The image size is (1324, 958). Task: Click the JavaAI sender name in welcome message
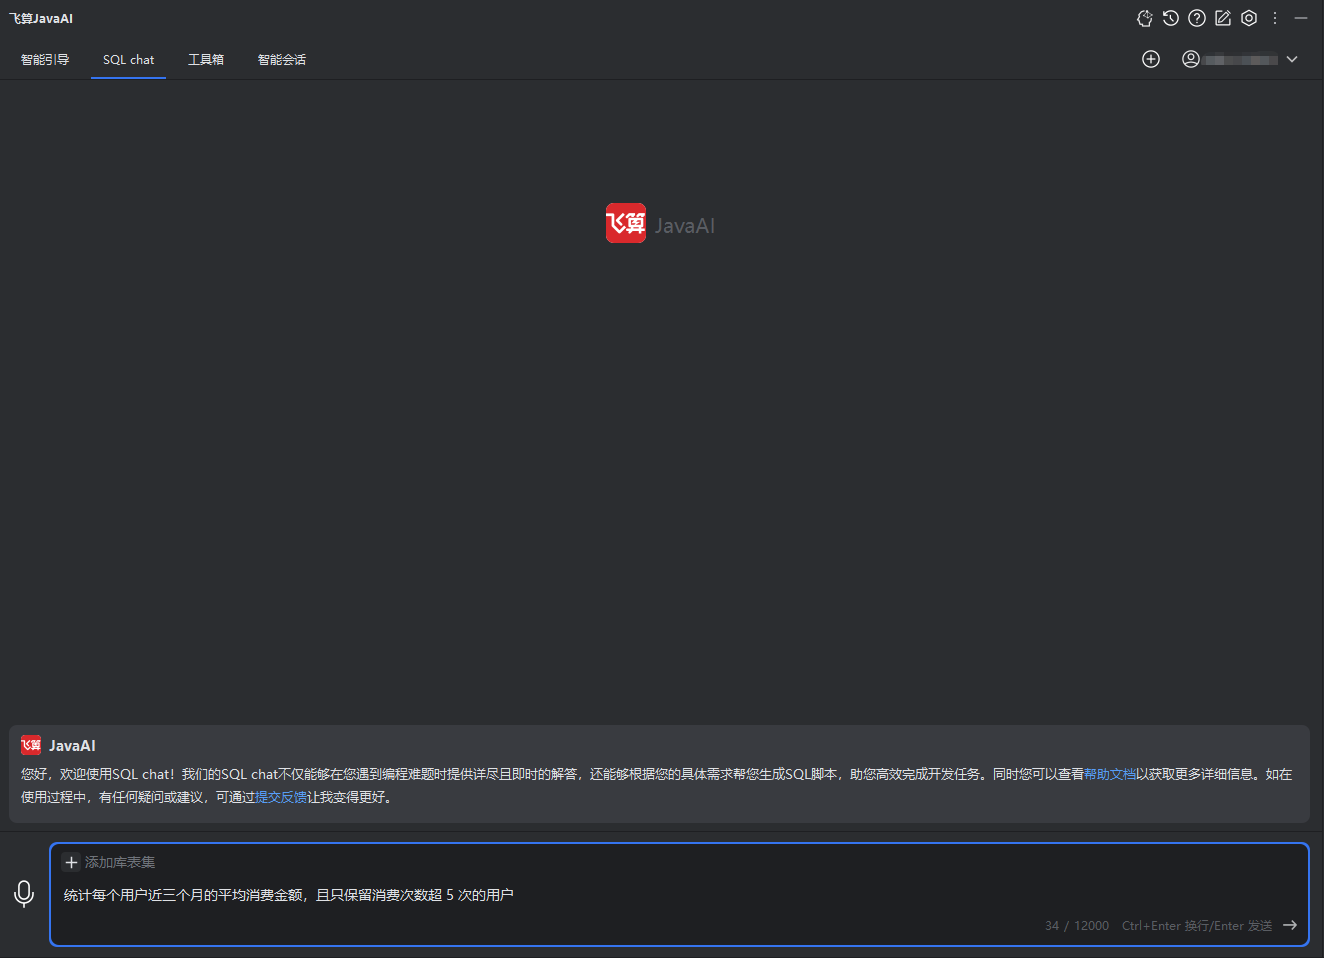pyautogui.click(x=72, y=746)
